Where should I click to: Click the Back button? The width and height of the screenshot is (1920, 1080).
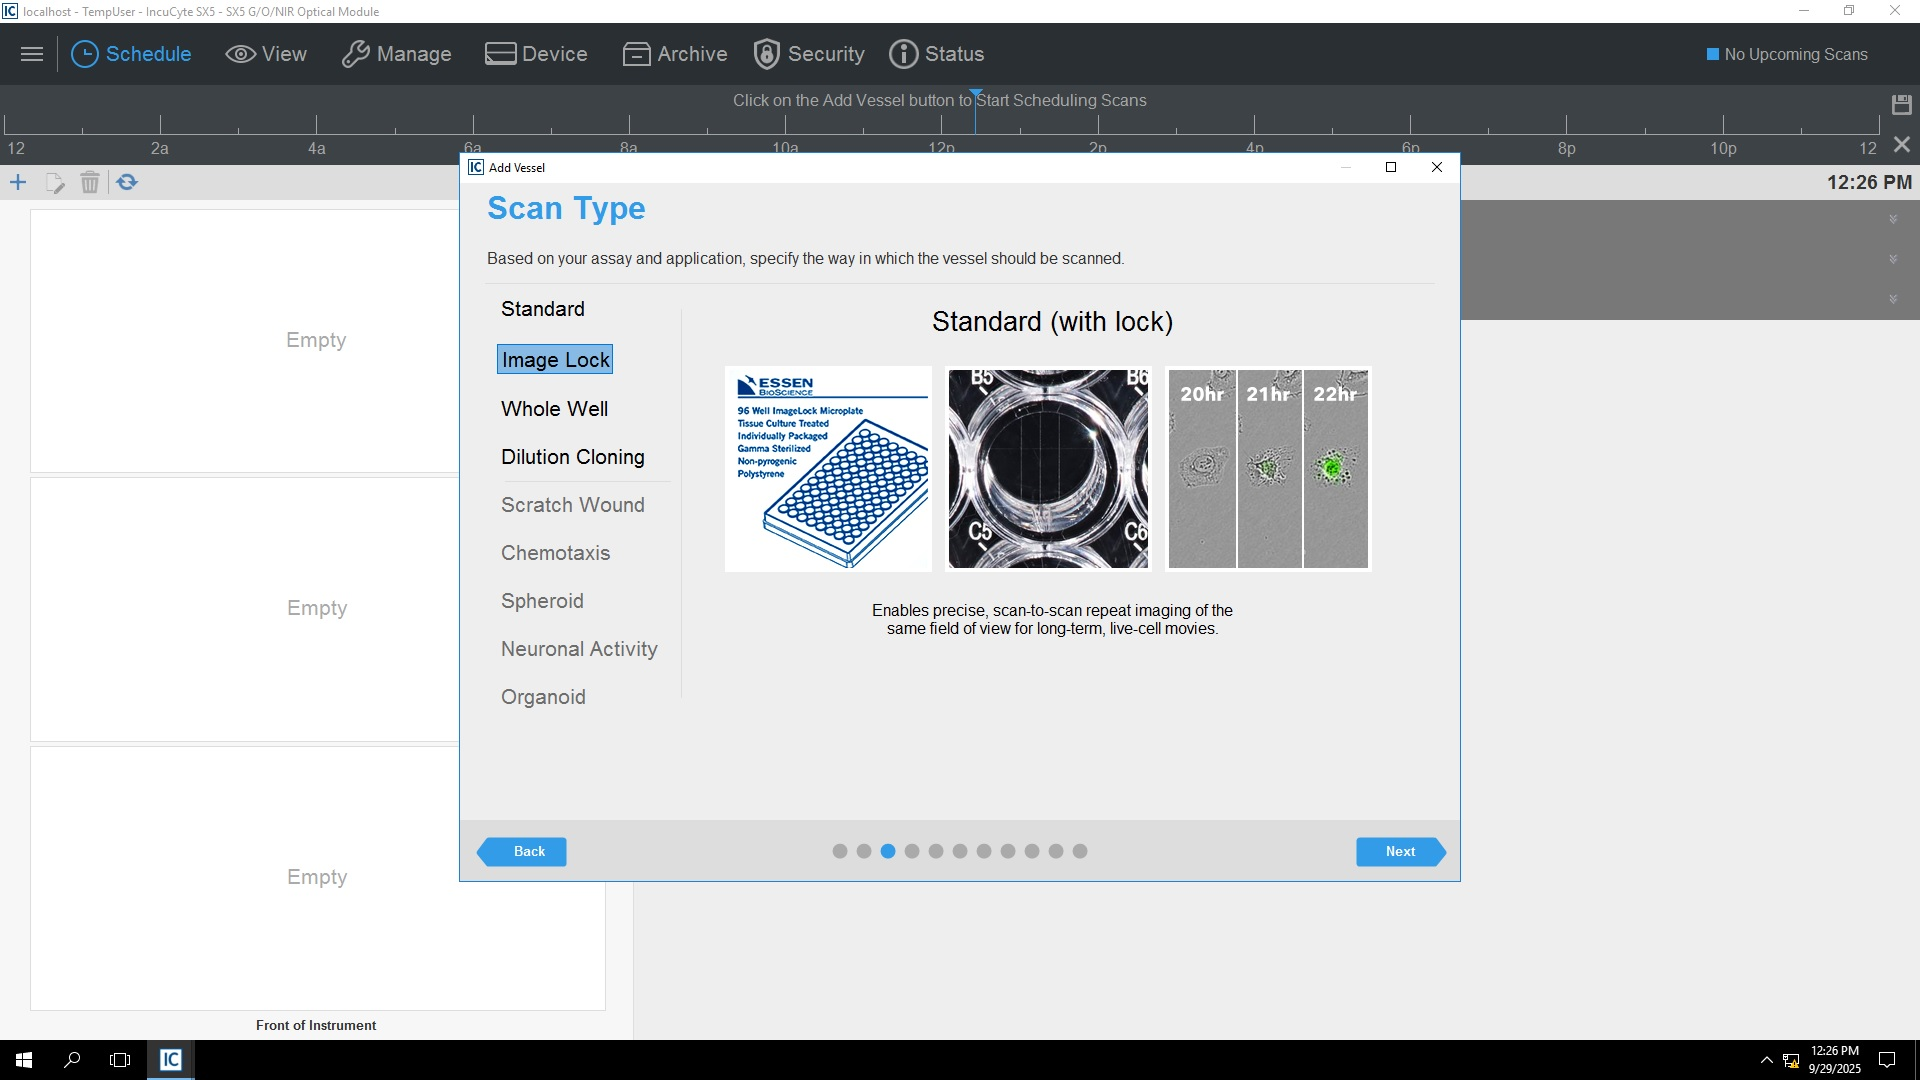(x=524, y=852)
